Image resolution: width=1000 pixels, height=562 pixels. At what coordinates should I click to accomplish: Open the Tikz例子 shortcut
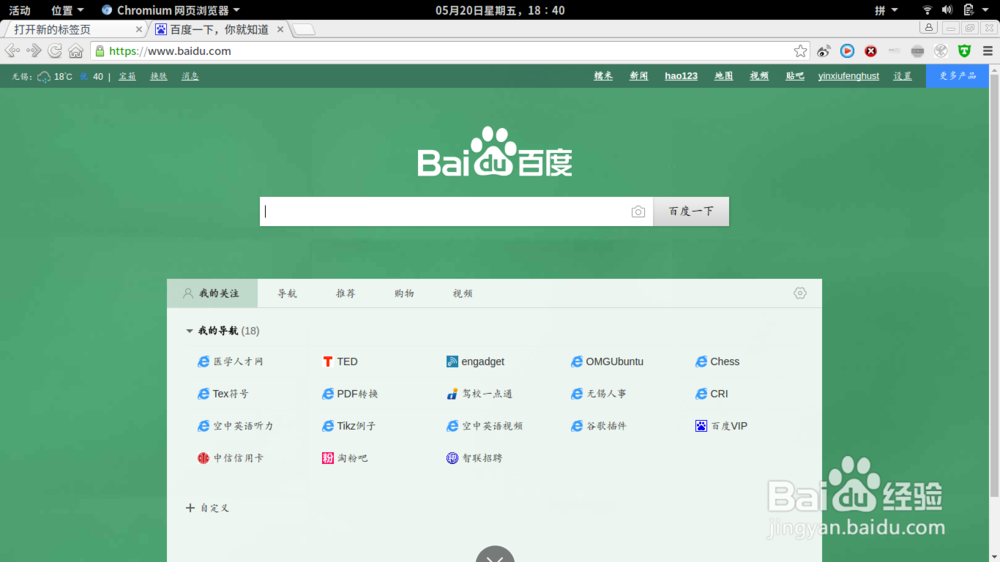click(349, 426)
